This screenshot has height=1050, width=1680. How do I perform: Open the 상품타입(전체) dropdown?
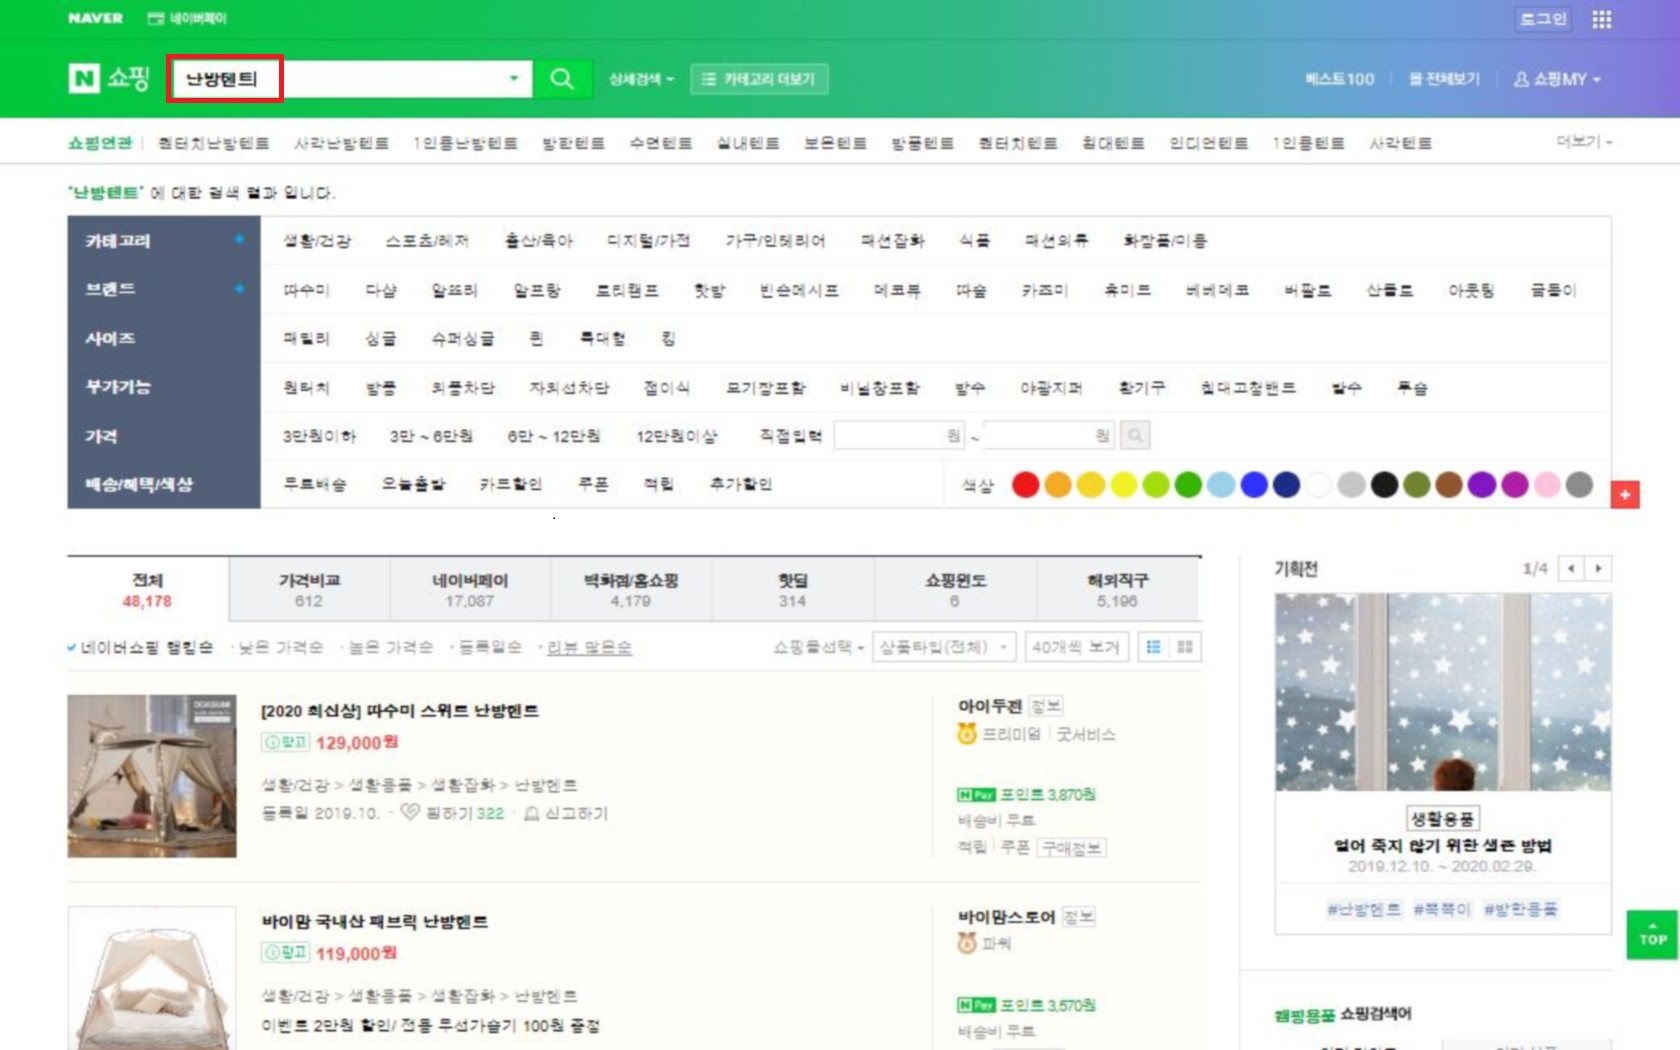944,647
